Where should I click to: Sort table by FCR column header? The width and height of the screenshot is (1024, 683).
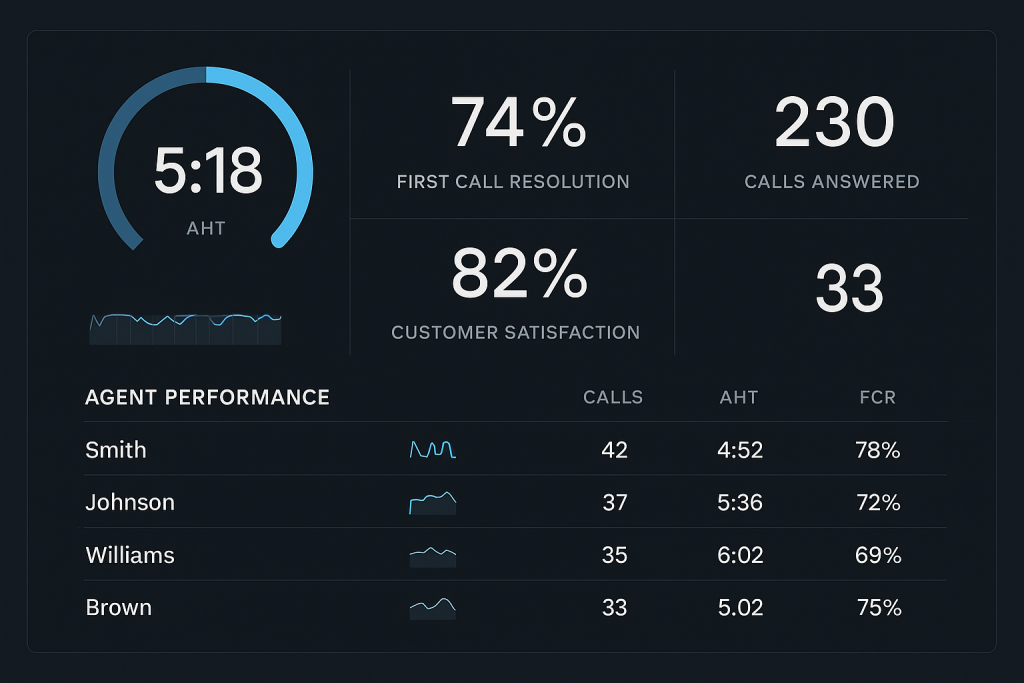click(x=877, y=397)
